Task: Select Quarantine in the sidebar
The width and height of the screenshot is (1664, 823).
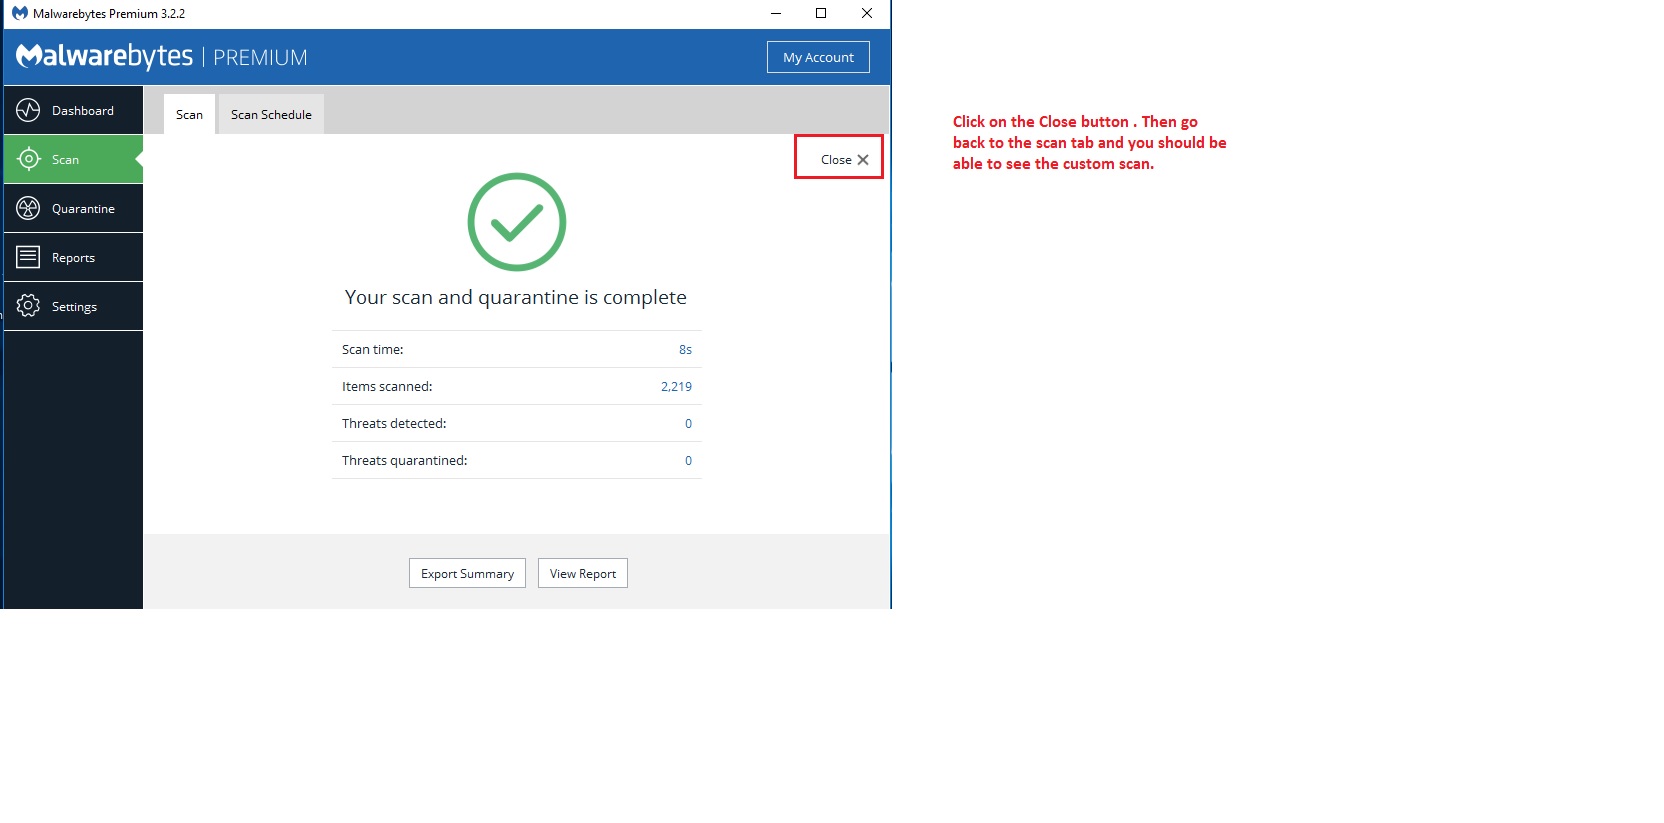Action: [73, 208]
